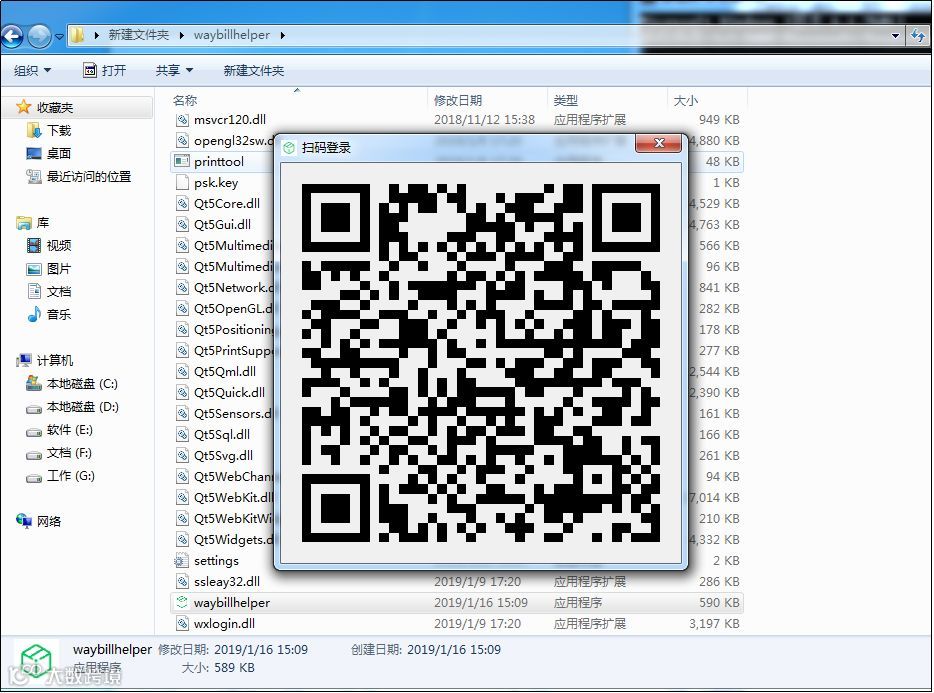Select the wxlogin.dll file icon
This screenshot has height=693, width=934.
pos(182,623)
